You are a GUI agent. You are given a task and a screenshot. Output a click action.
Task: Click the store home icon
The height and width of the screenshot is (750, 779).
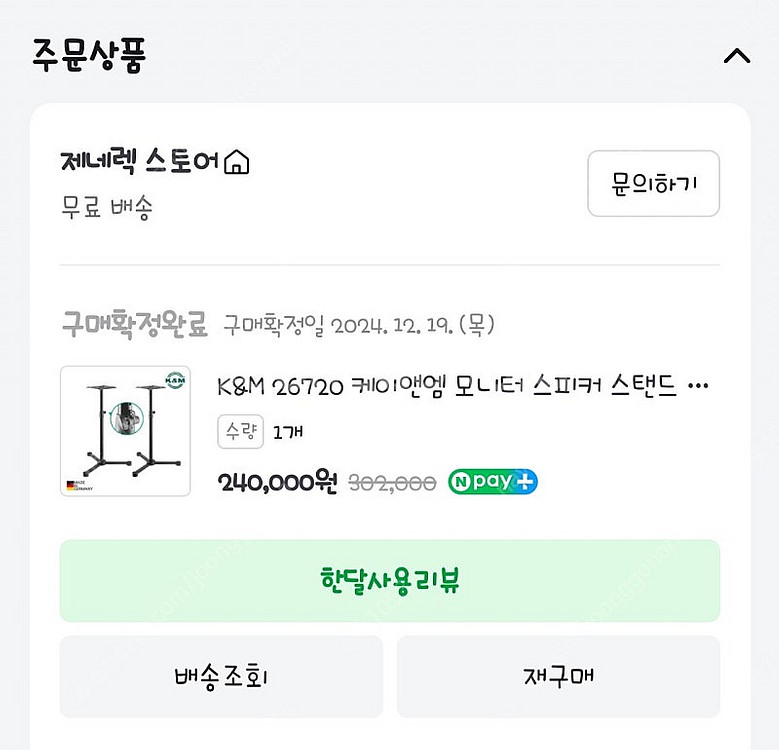(x=237, y=162)
